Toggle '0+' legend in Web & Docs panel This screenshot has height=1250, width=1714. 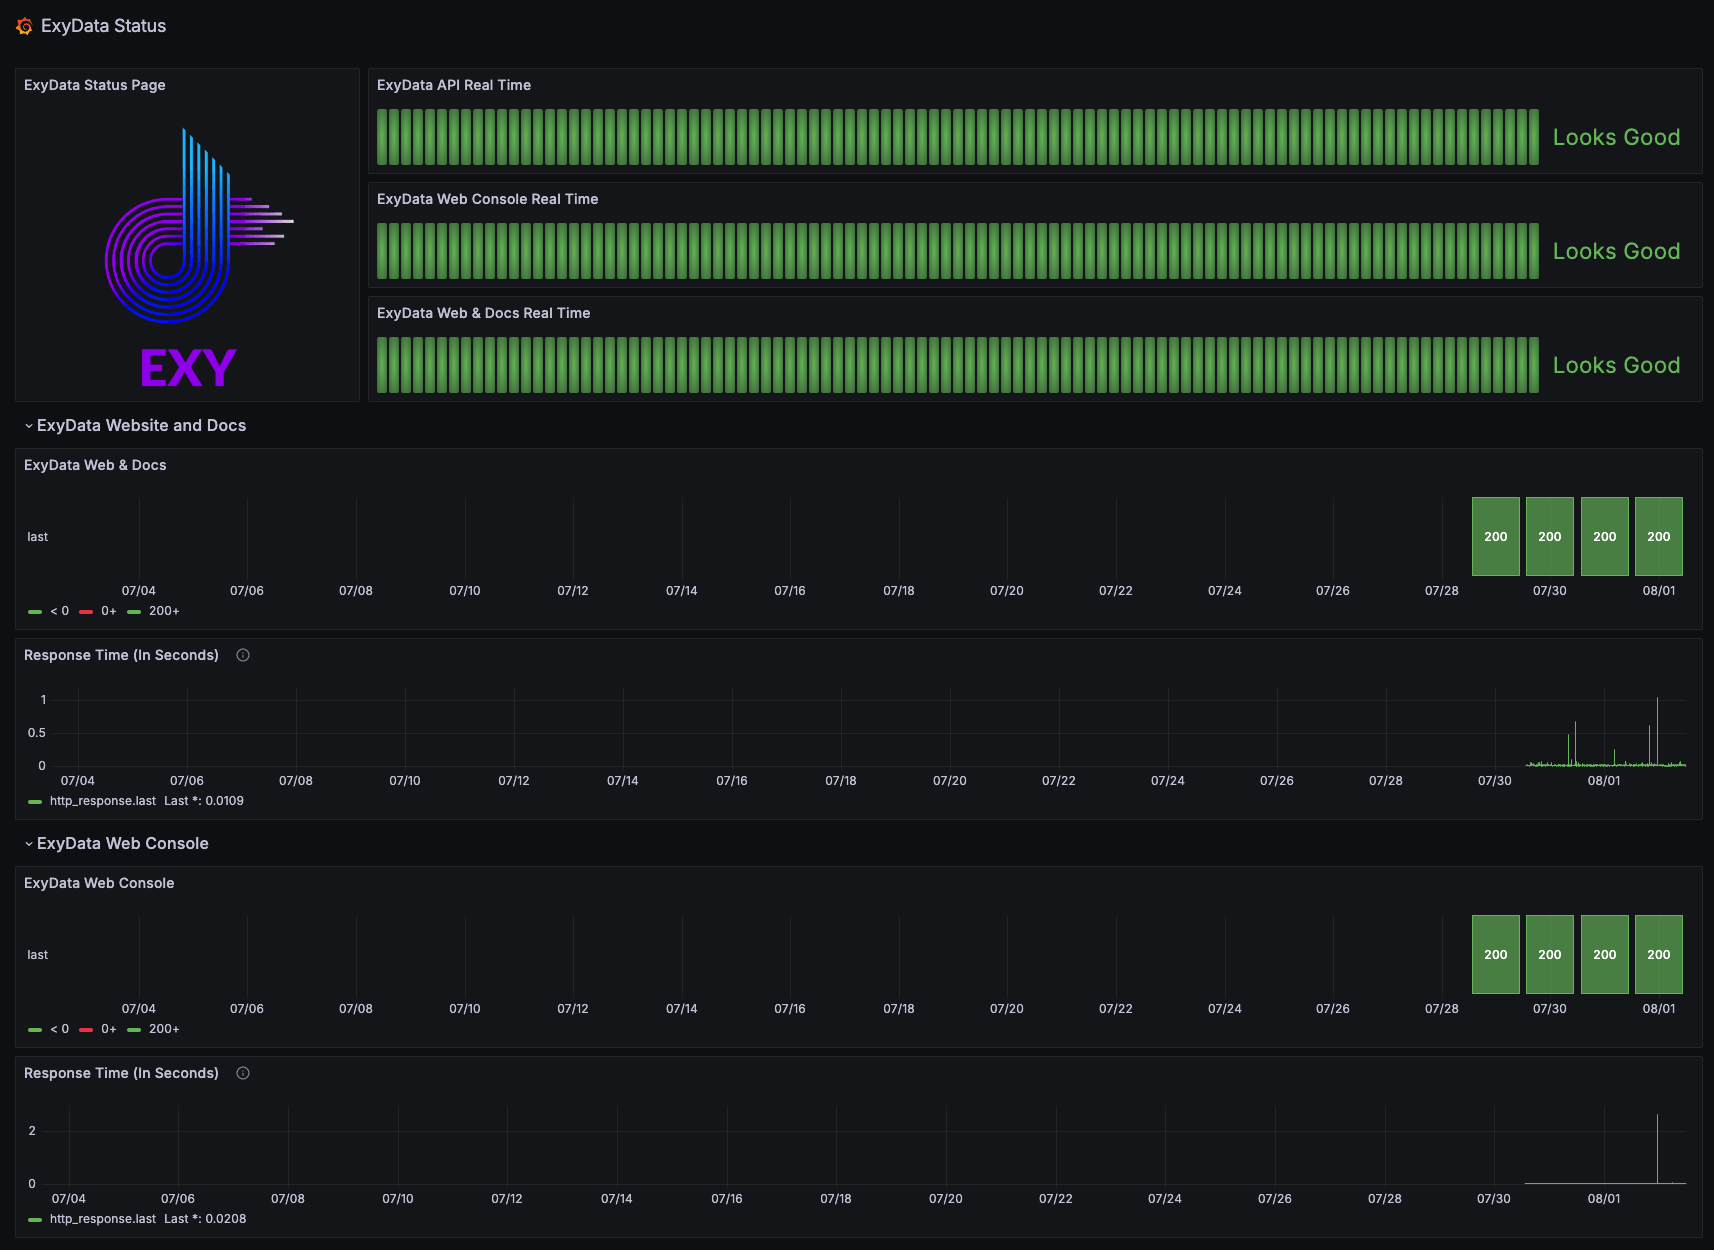[x=109, y=611]
